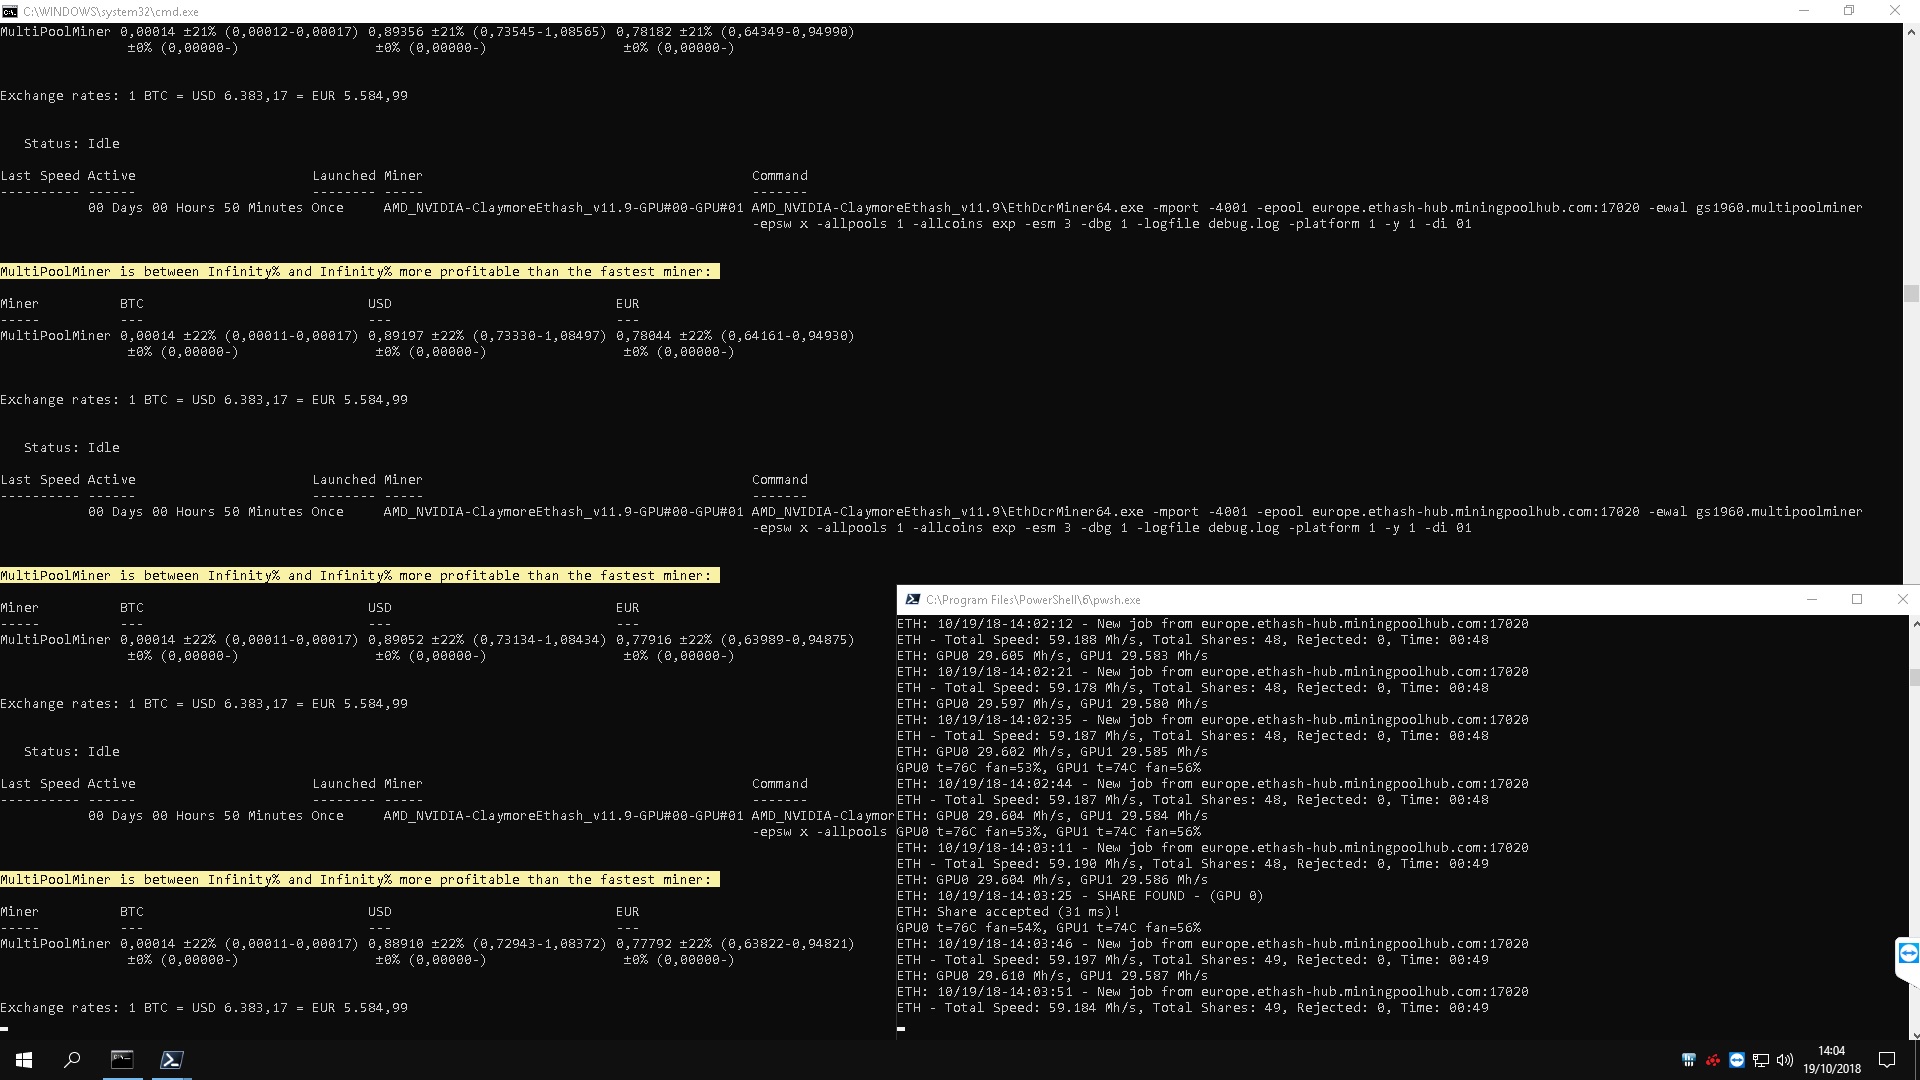Open the calendar by clicking the clock
This screenshot has width=1920, height=1080.
1831,1060
